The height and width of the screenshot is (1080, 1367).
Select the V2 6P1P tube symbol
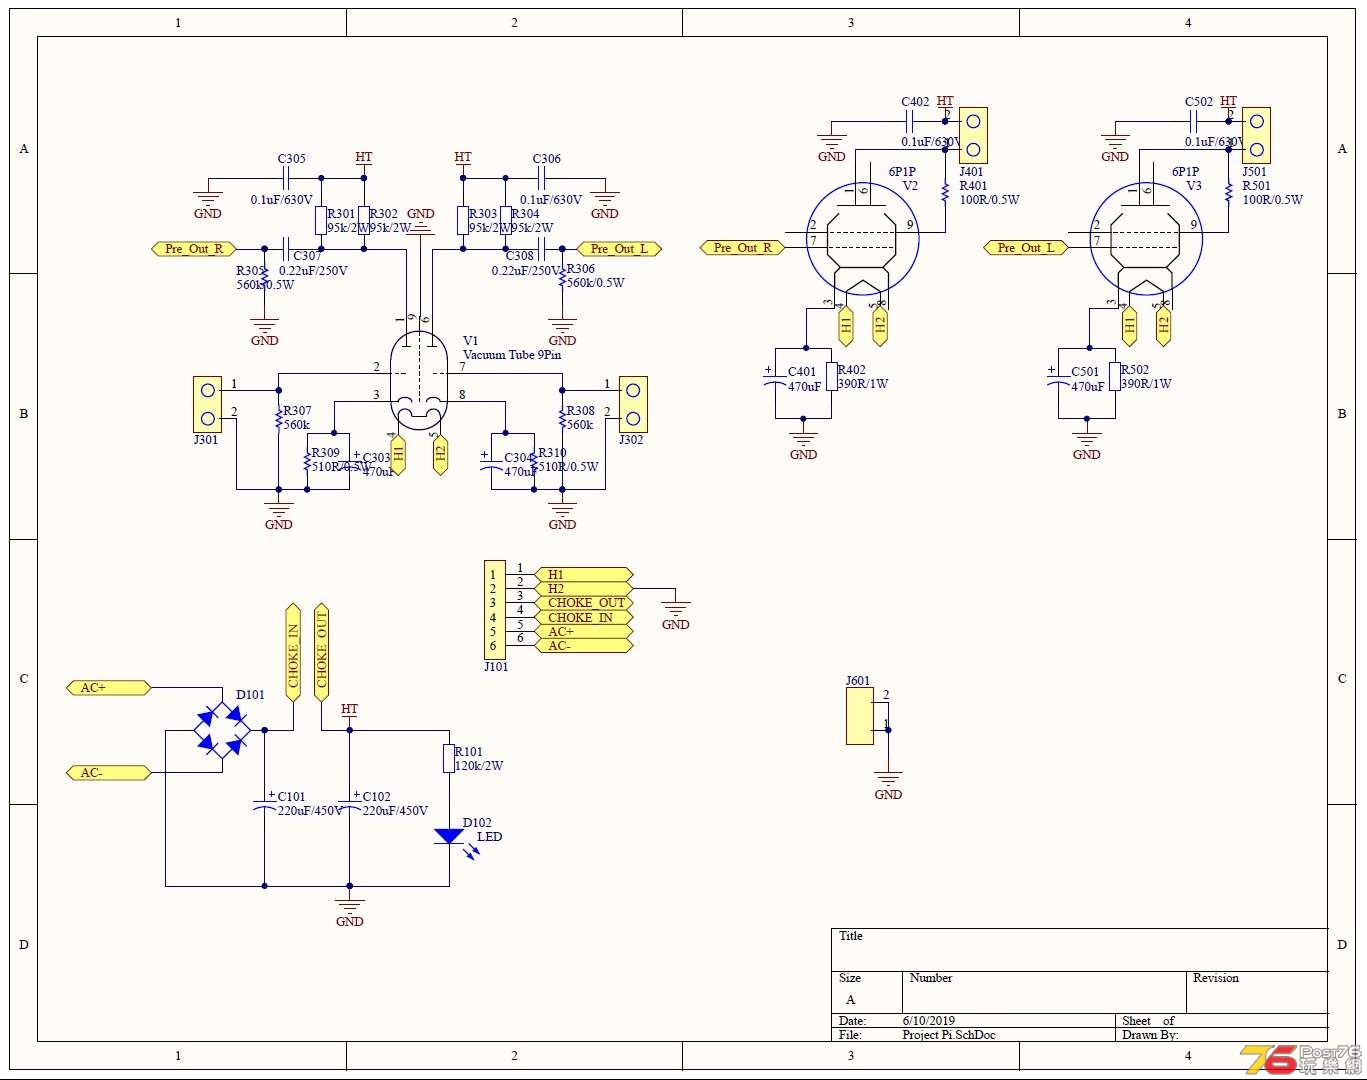[863, 239]
